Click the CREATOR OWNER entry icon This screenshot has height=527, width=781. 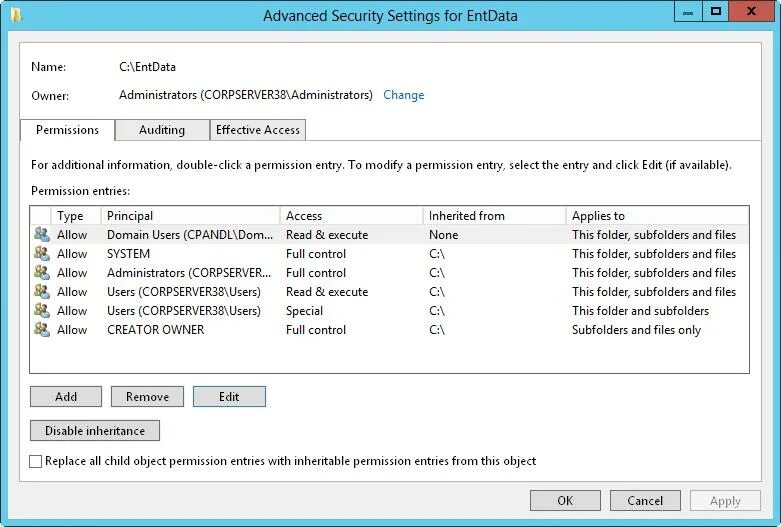42,329
